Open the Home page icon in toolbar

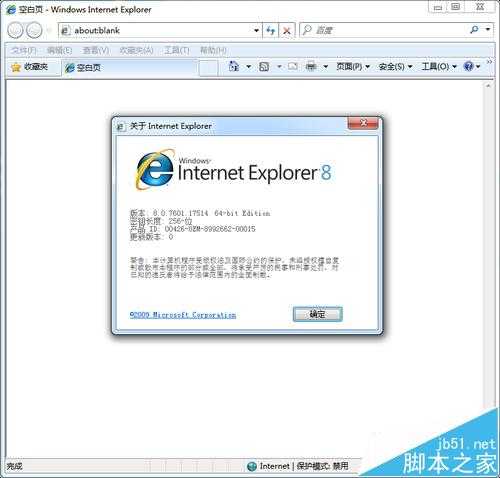tap(234, 66)
